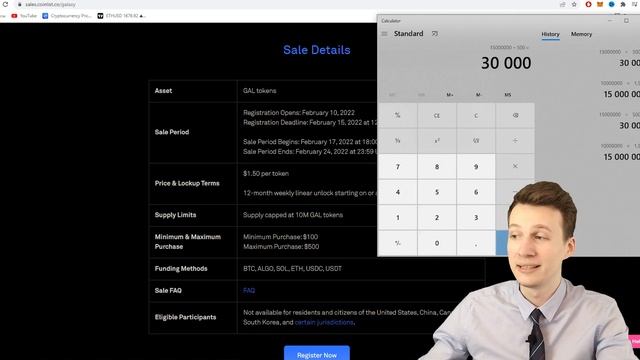Click the CE clear entry key
Screen dimensions: 640x360
pos(437,116)
